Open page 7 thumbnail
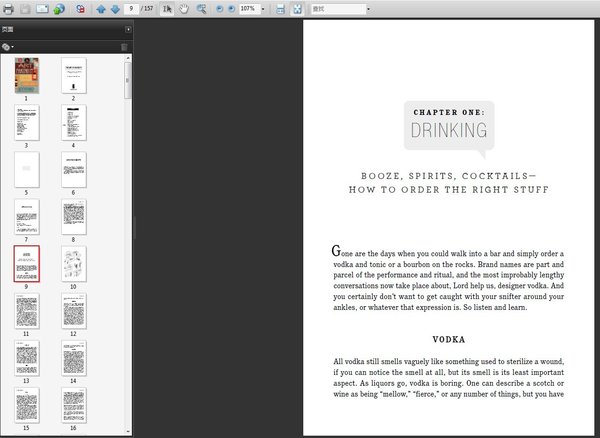 [27, 217]
